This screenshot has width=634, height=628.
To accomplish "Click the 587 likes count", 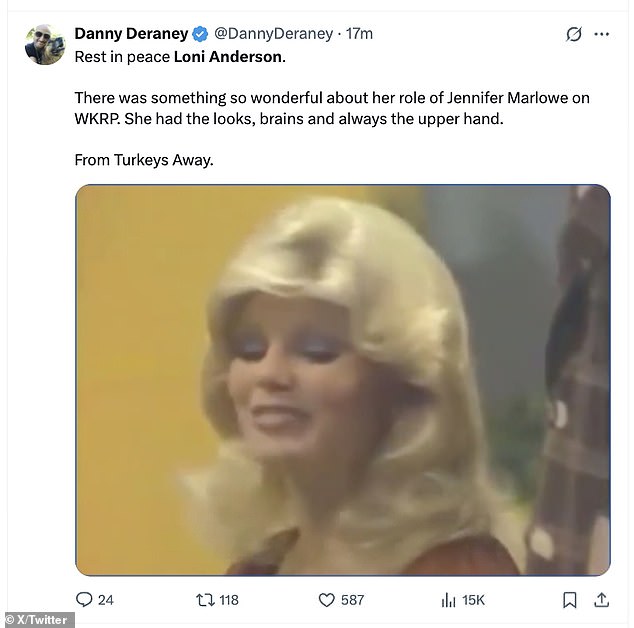I will click(x=352, y=600).
